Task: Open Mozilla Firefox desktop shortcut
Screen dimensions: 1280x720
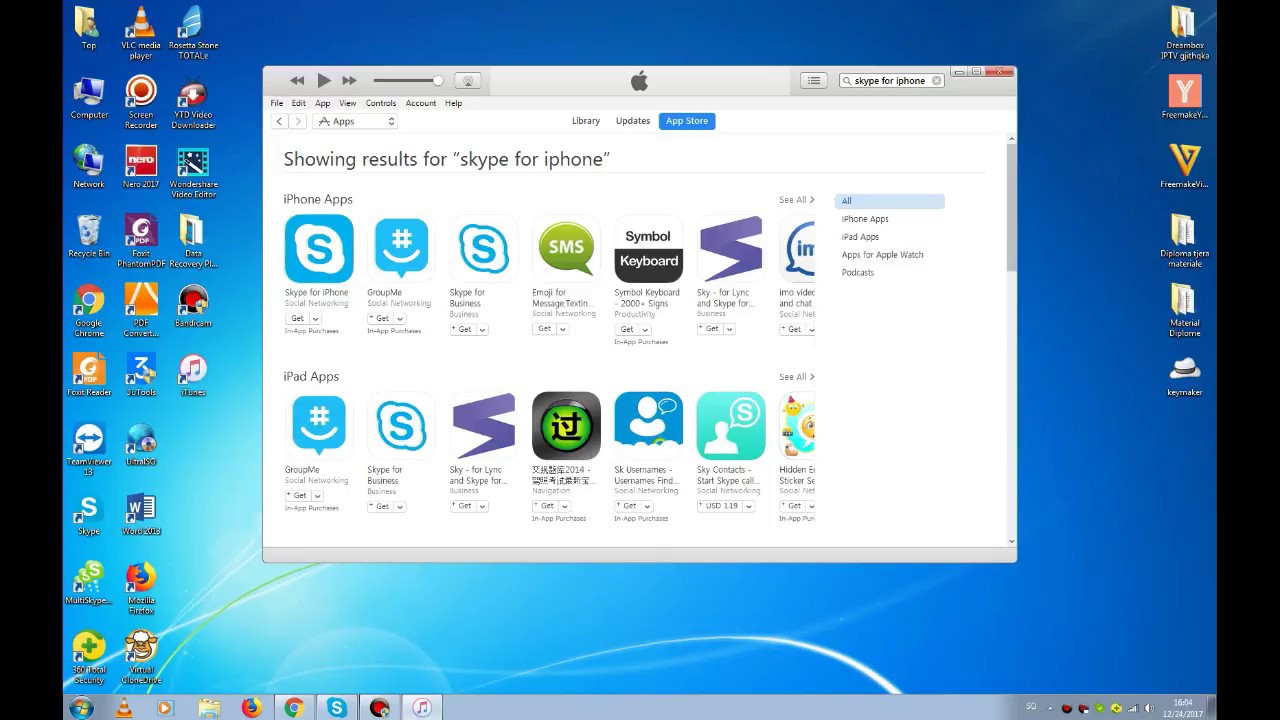Action: (x=141, y=587)
